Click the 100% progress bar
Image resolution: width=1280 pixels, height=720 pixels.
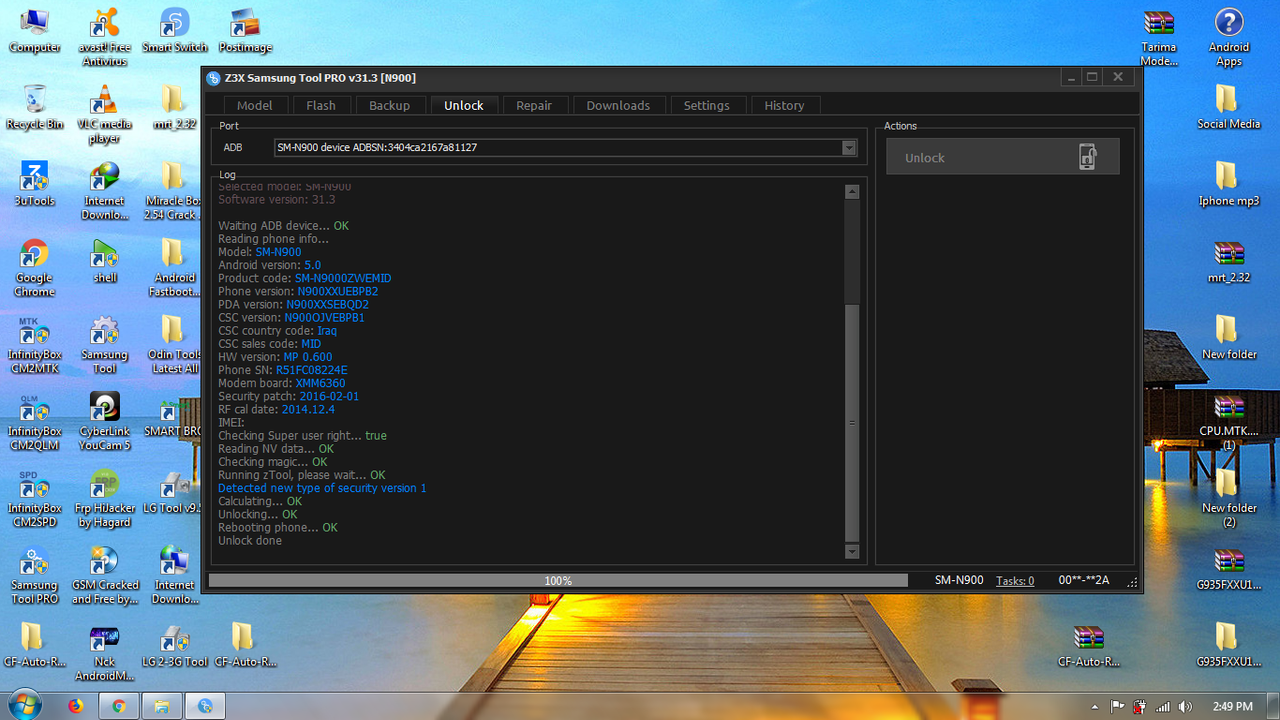coord(558,581)
